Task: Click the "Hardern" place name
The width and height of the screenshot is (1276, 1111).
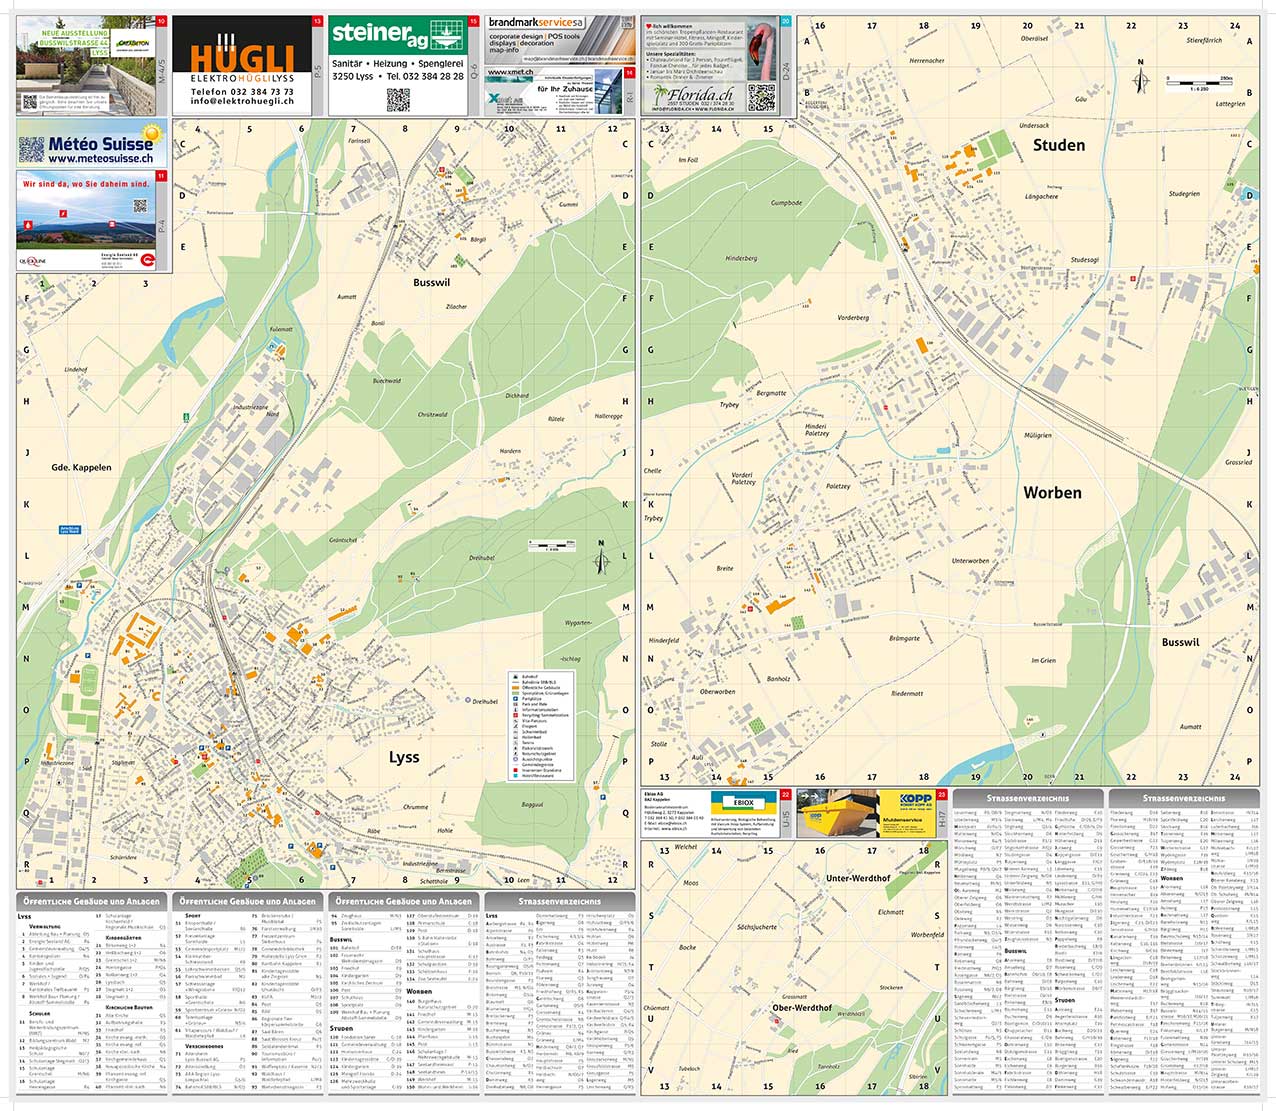Action: click(x=510, y=451)
